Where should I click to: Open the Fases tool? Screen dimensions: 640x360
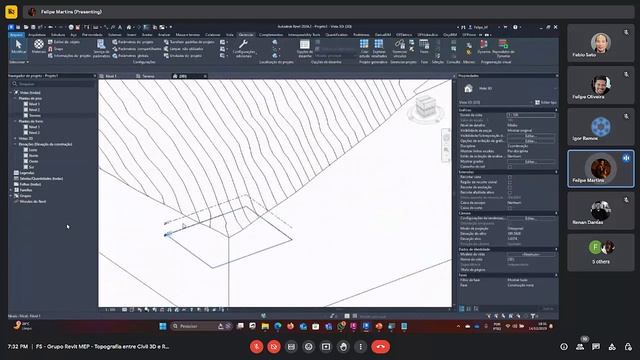(424, 47)
